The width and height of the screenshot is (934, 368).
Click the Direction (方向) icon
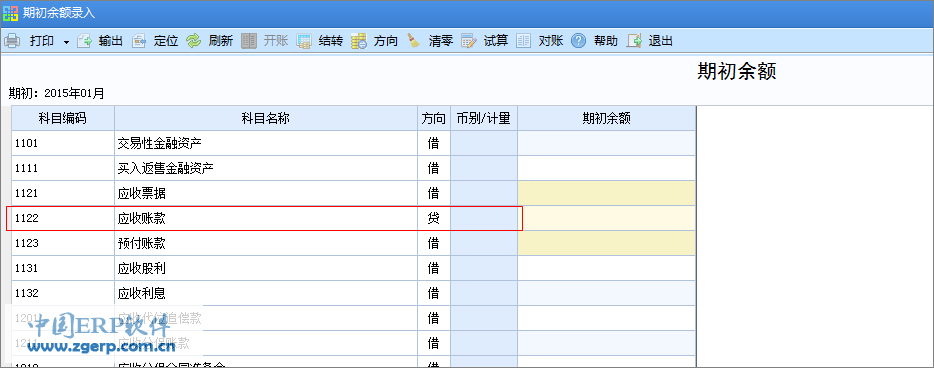coord(359,41)
